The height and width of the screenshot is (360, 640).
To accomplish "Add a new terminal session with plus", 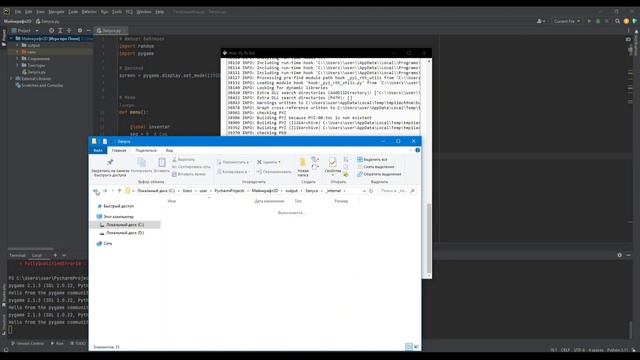I will tap(55, 256).
